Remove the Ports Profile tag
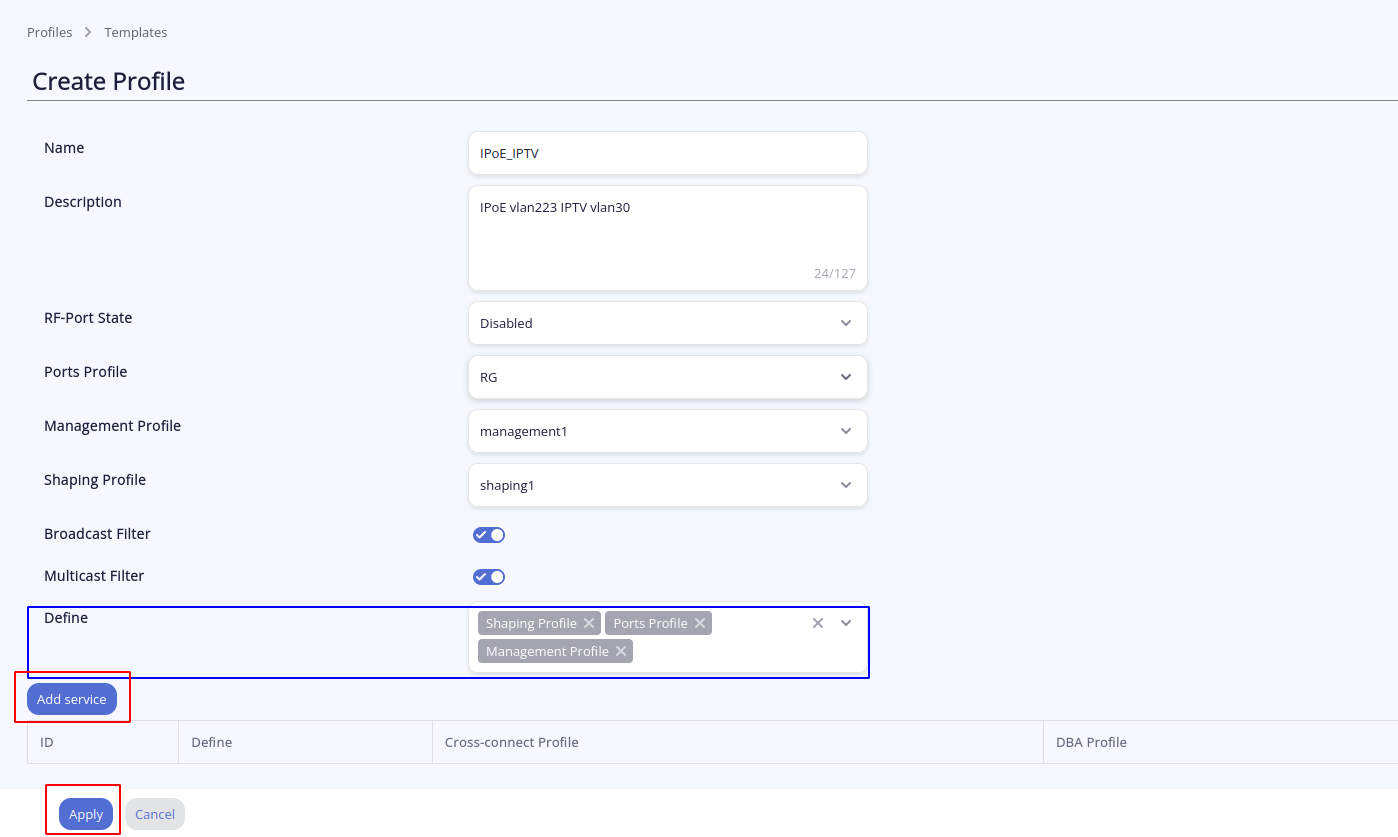 tap(700, 623)
